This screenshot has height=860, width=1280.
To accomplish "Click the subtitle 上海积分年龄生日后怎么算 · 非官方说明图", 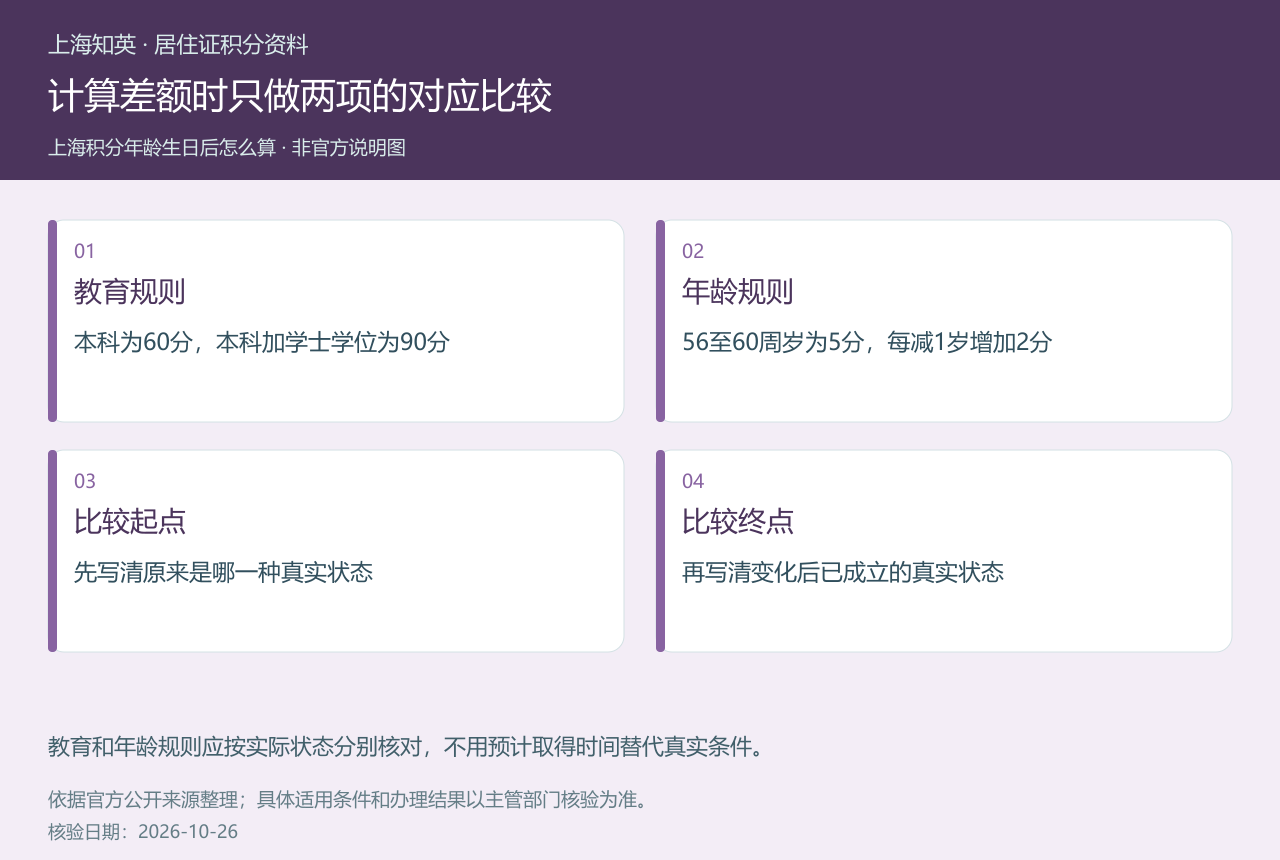I will point(227,148).
